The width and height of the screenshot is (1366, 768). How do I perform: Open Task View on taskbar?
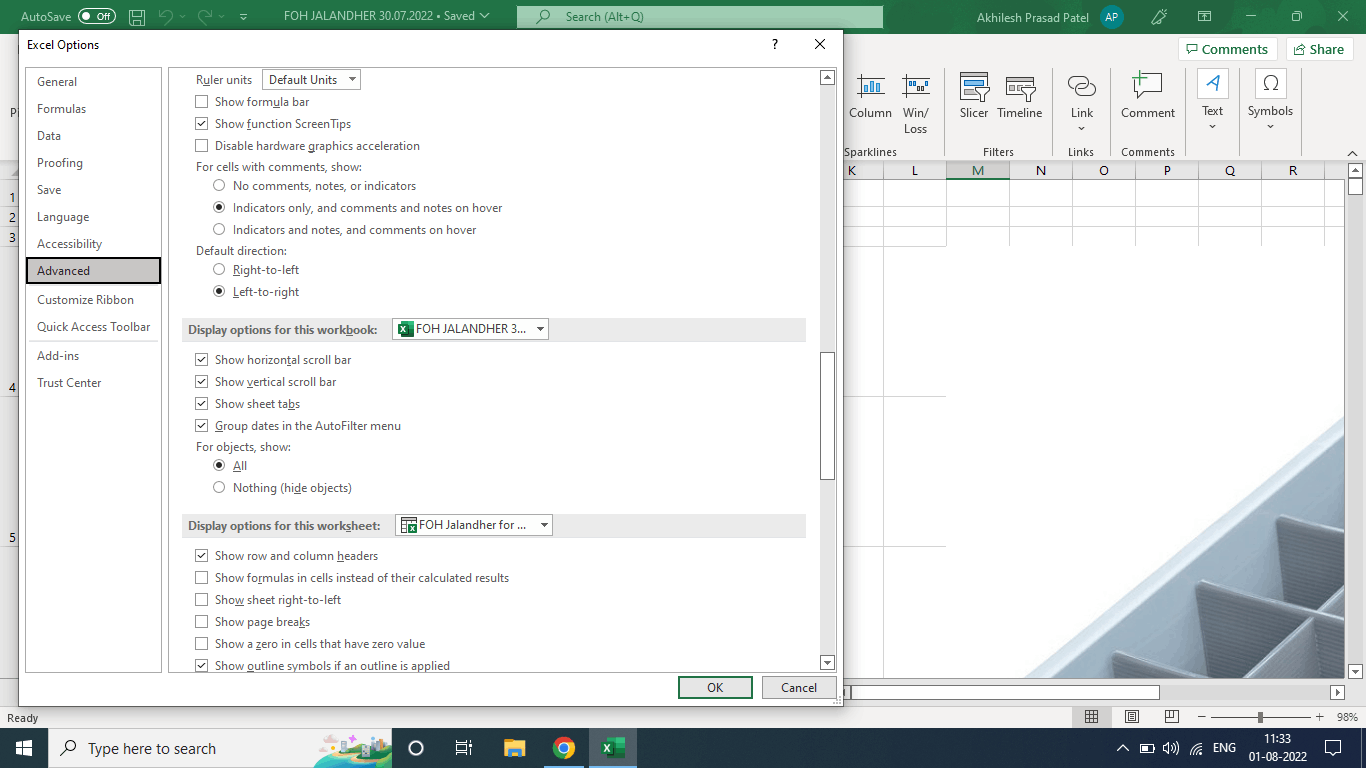click(x=463, y=748)
